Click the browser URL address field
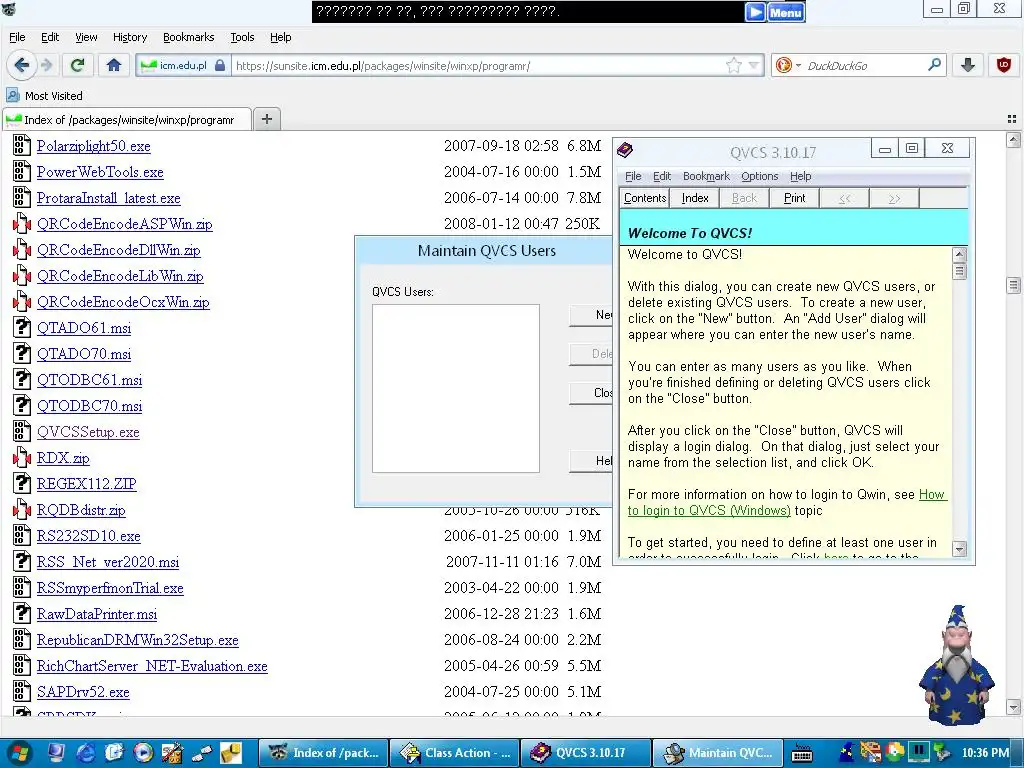The image size is (1024, 768). pos(480,65)
